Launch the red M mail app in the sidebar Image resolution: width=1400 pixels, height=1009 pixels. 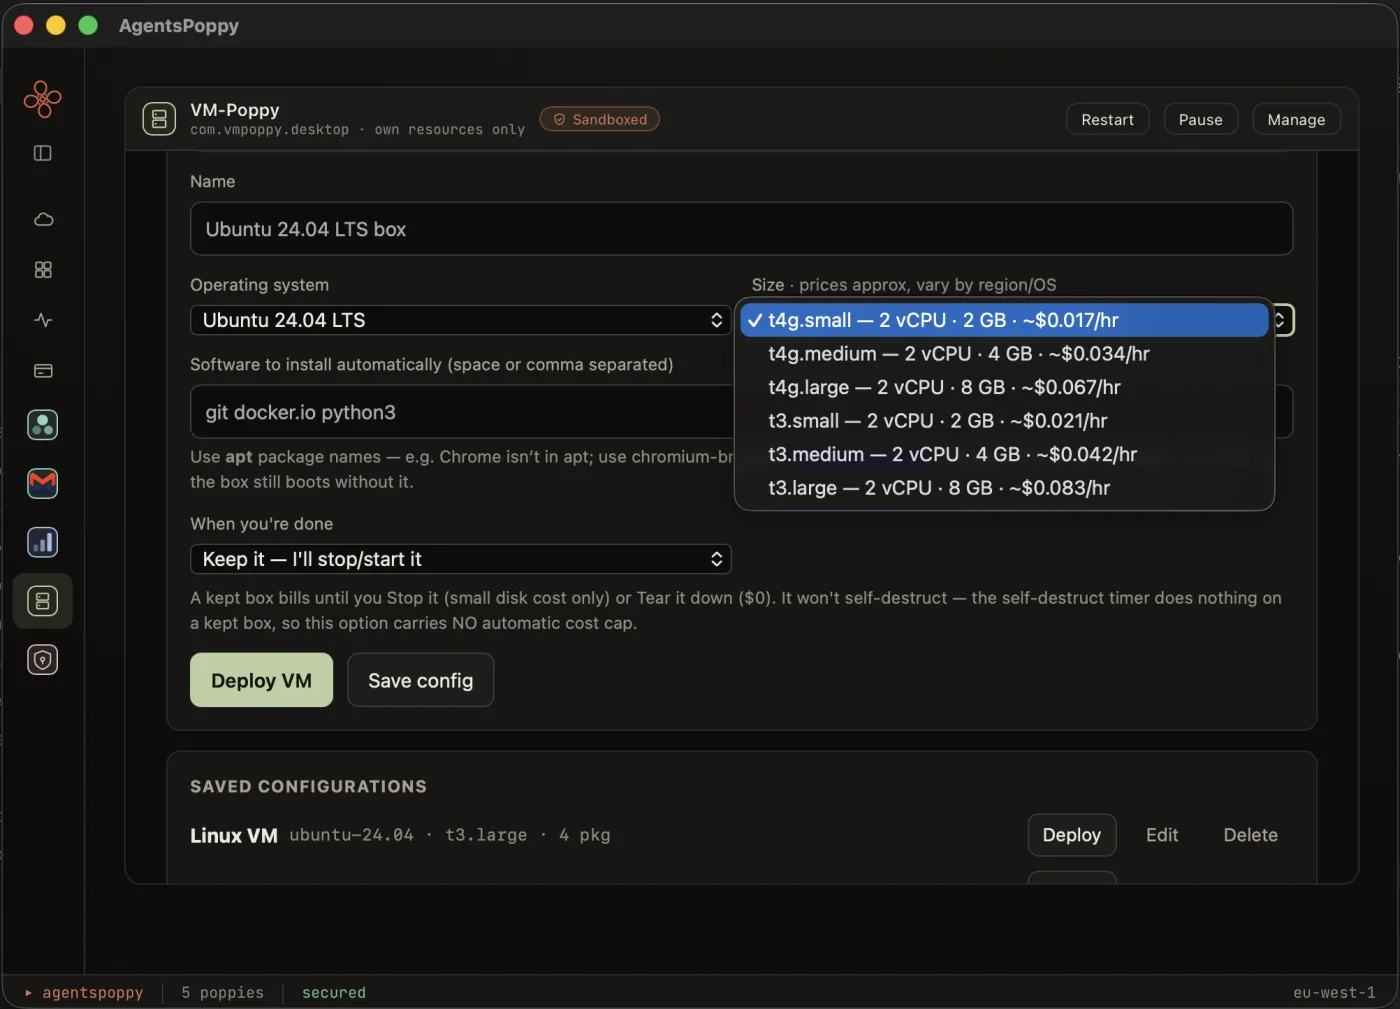[42, 483]
